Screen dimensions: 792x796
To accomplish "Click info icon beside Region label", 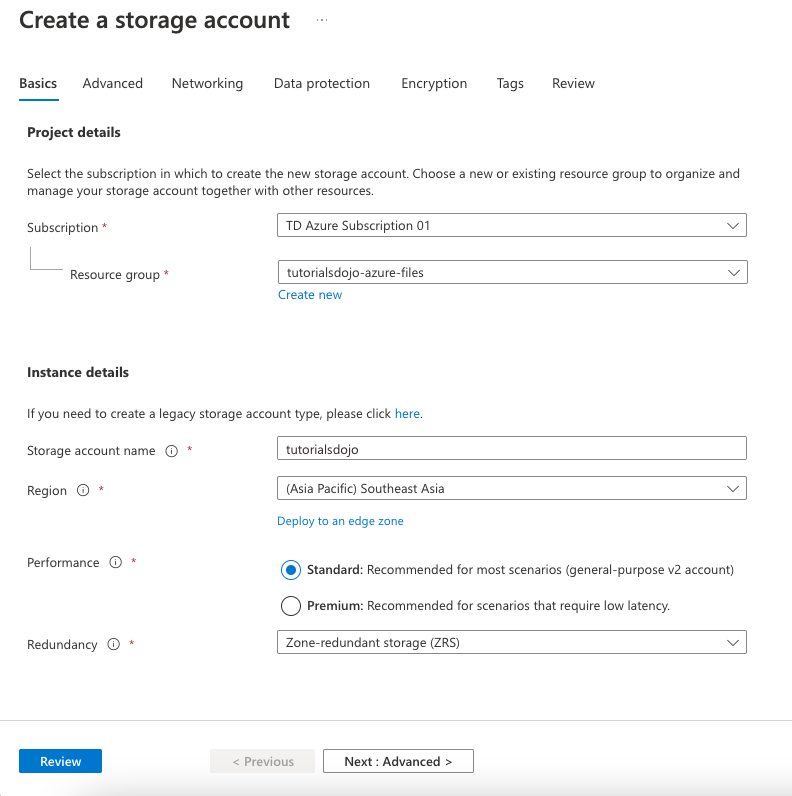I will tap(83, 491).
